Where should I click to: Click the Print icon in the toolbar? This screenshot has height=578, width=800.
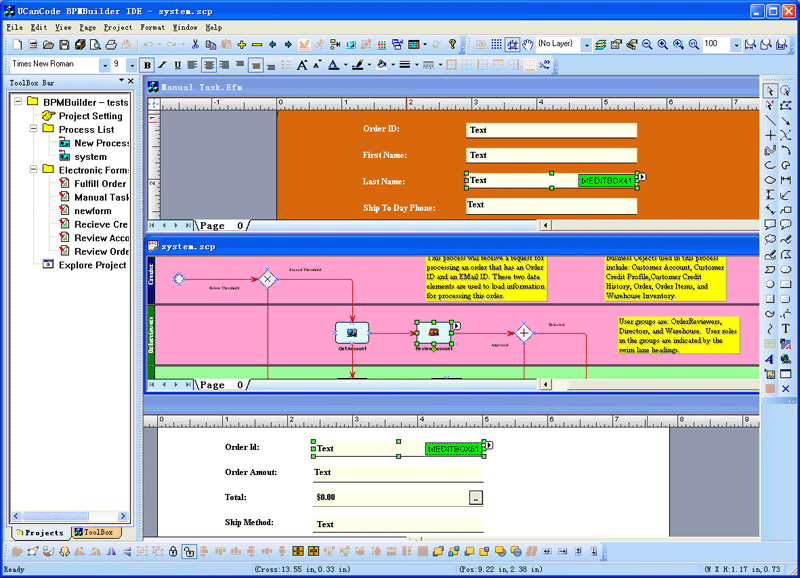113,45
